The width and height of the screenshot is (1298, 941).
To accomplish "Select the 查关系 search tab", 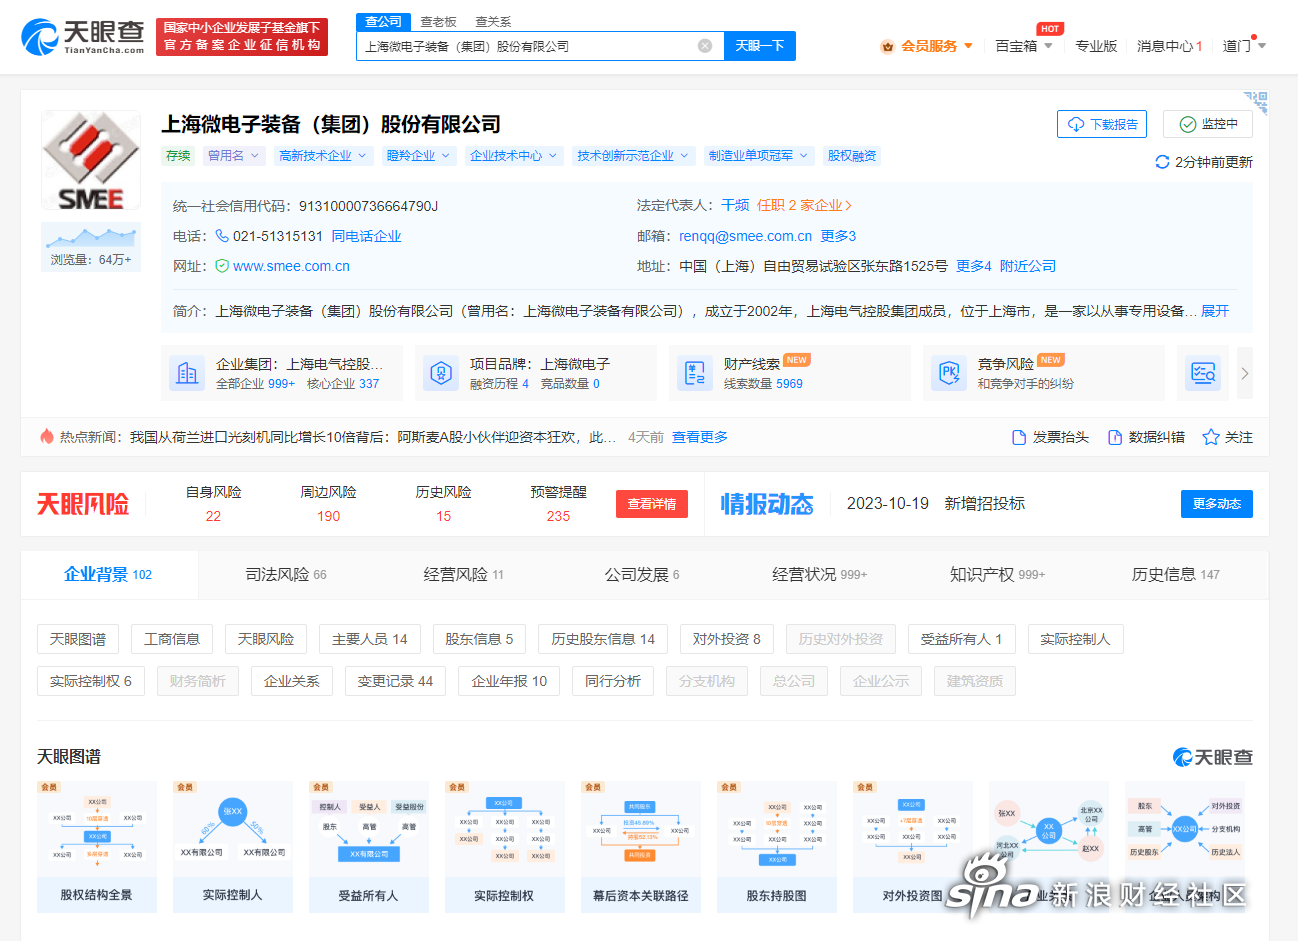I will tap(493, 22).
